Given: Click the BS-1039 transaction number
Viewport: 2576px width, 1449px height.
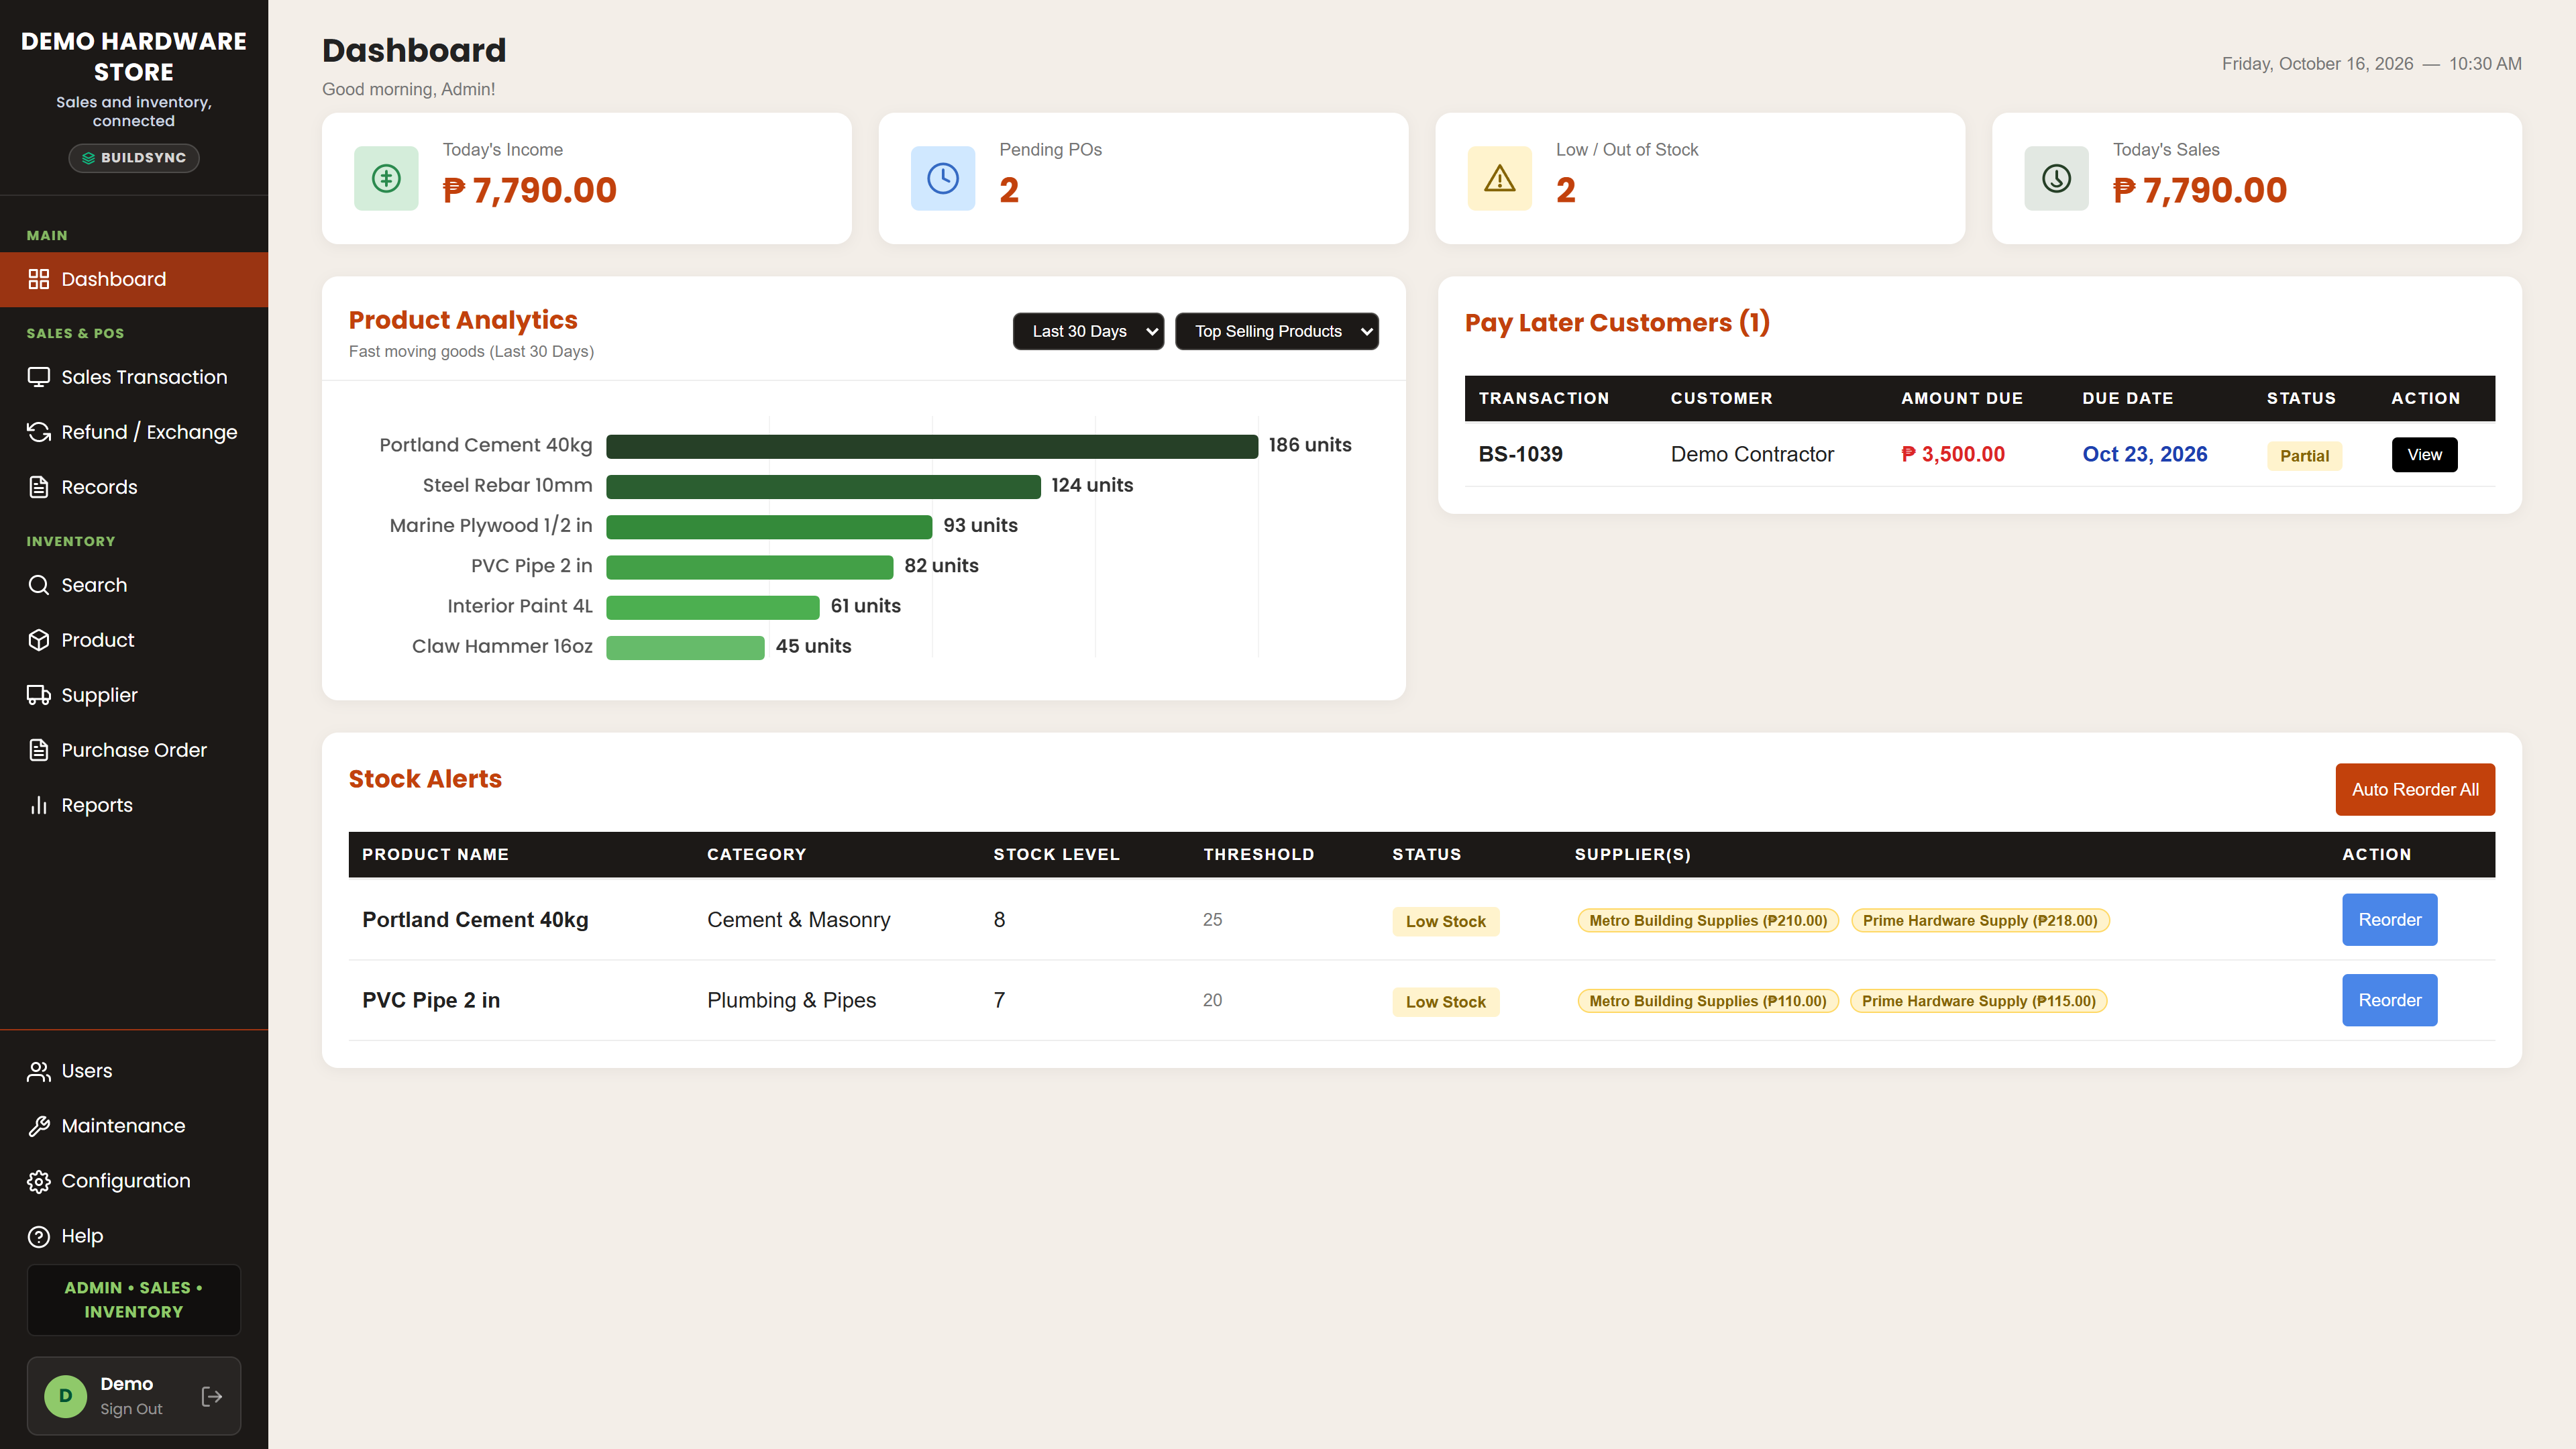Looking at the screenshot, I should click(1520, 455).
